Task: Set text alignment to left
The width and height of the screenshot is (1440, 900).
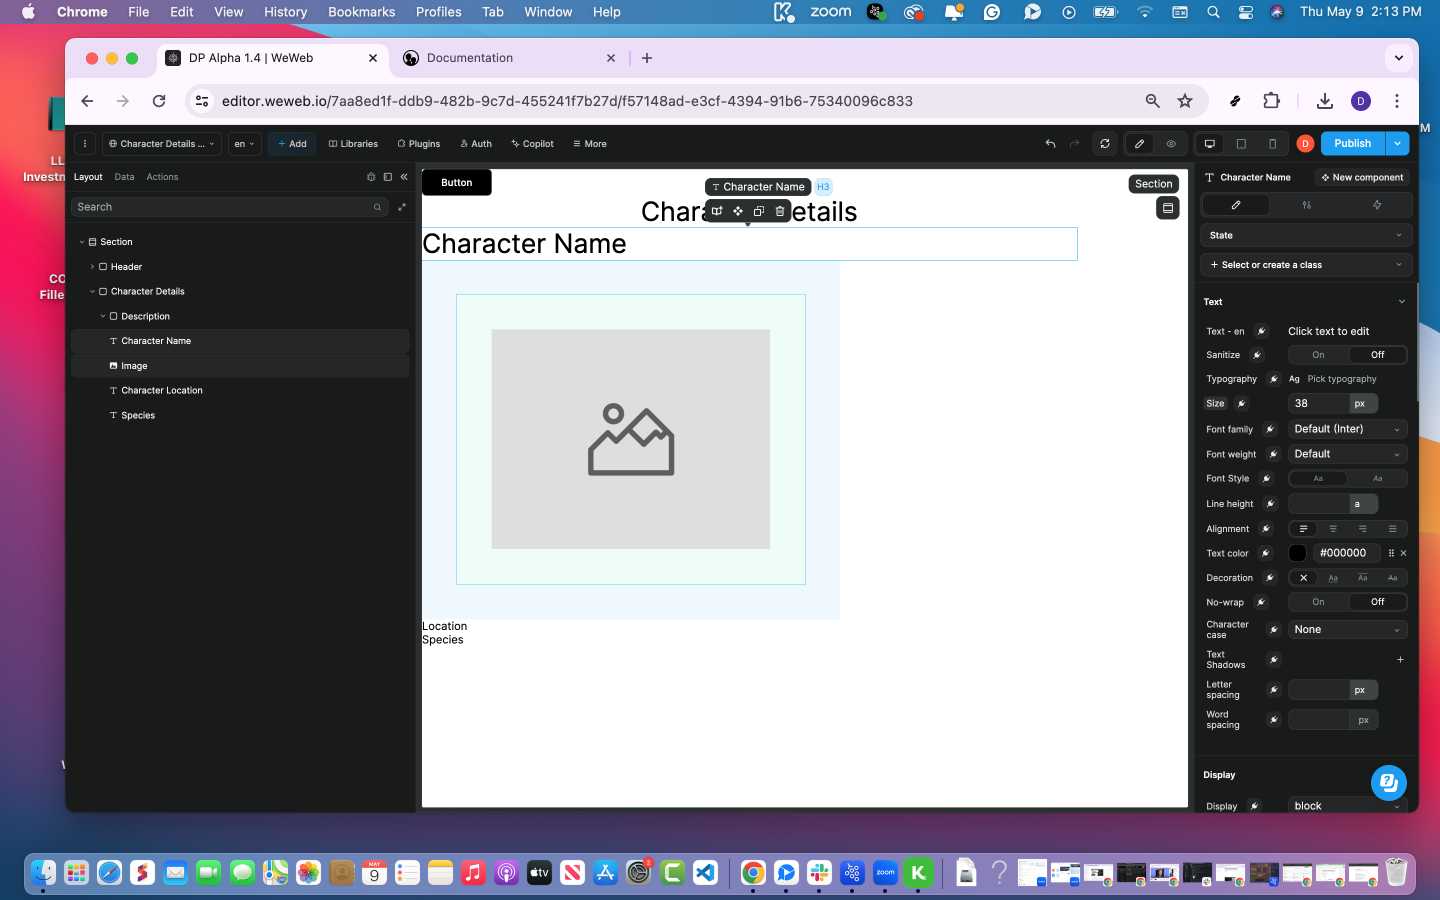Action: point(1303,529)
